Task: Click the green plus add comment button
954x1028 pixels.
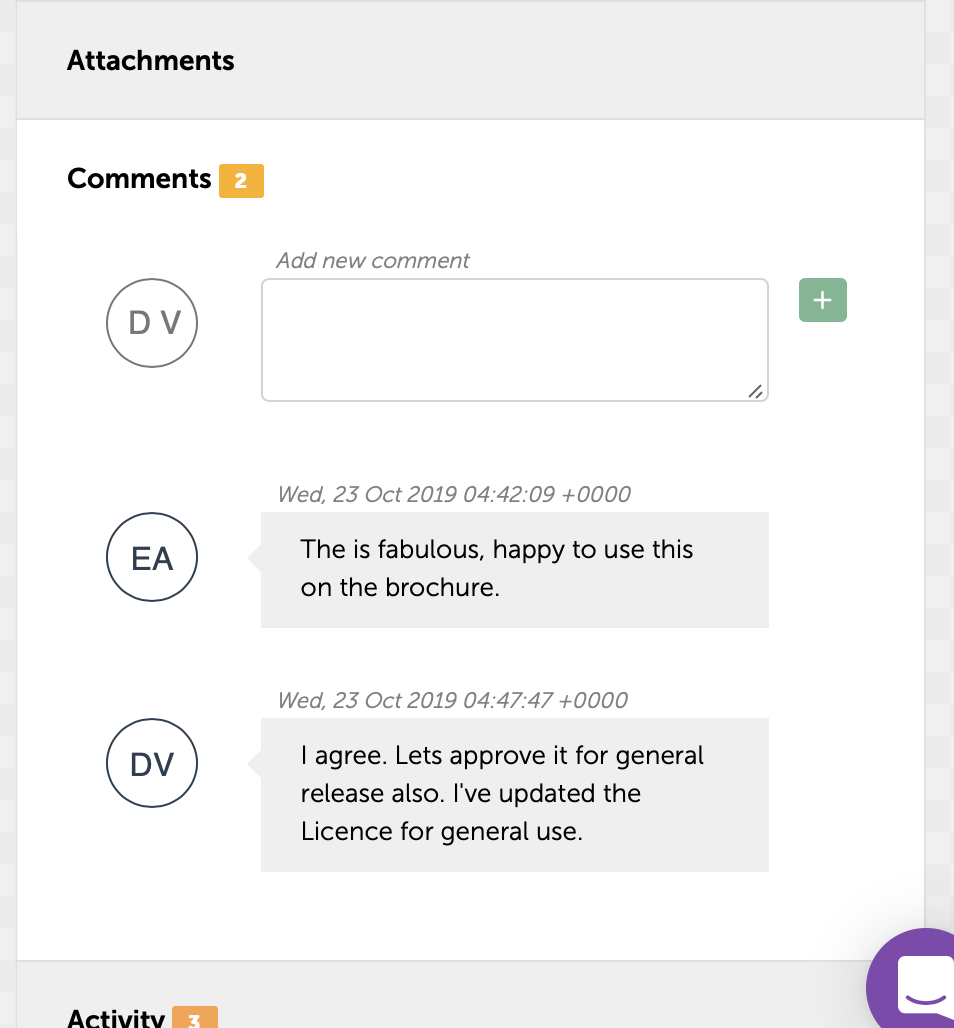Action: [822, 300]
